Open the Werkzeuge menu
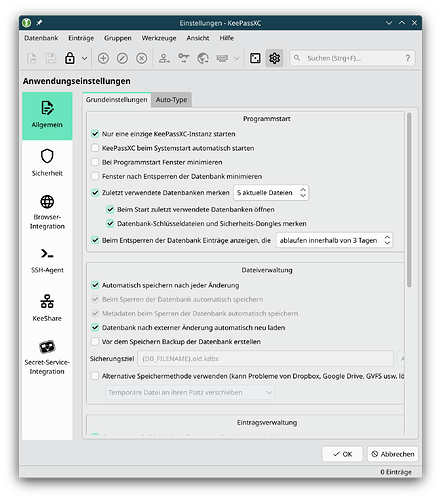This screenshot has width=441, height=500. point(159,38)
